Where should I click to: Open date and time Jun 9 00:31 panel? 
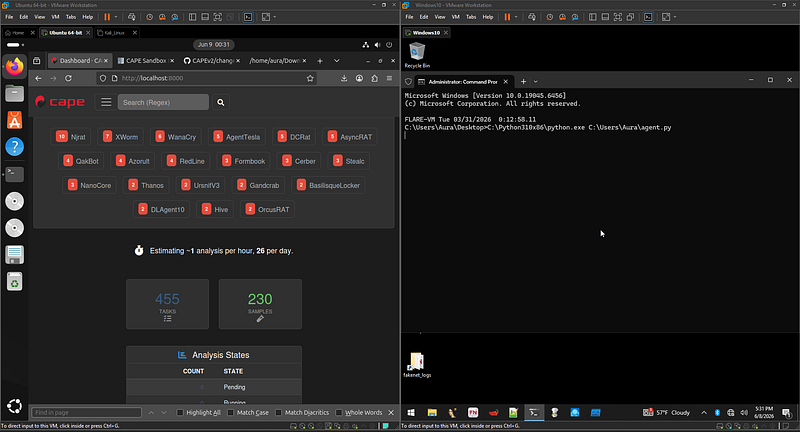[214, 45]
